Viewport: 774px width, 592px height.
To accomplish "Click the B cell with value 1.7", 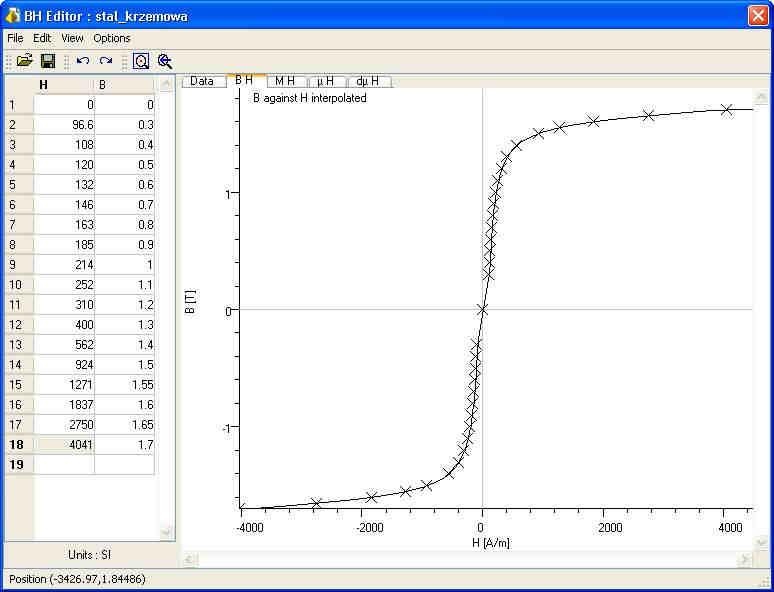I will coord(124,444).
